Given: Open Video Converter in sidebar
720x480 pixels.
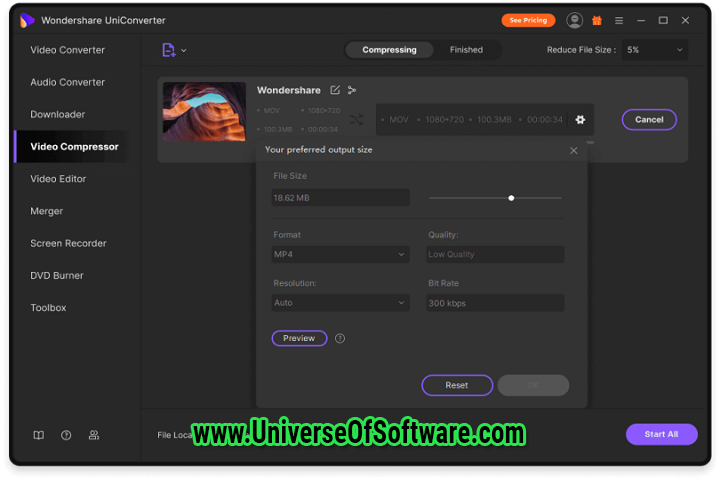Looking at the screenshot, I should 68,50.
